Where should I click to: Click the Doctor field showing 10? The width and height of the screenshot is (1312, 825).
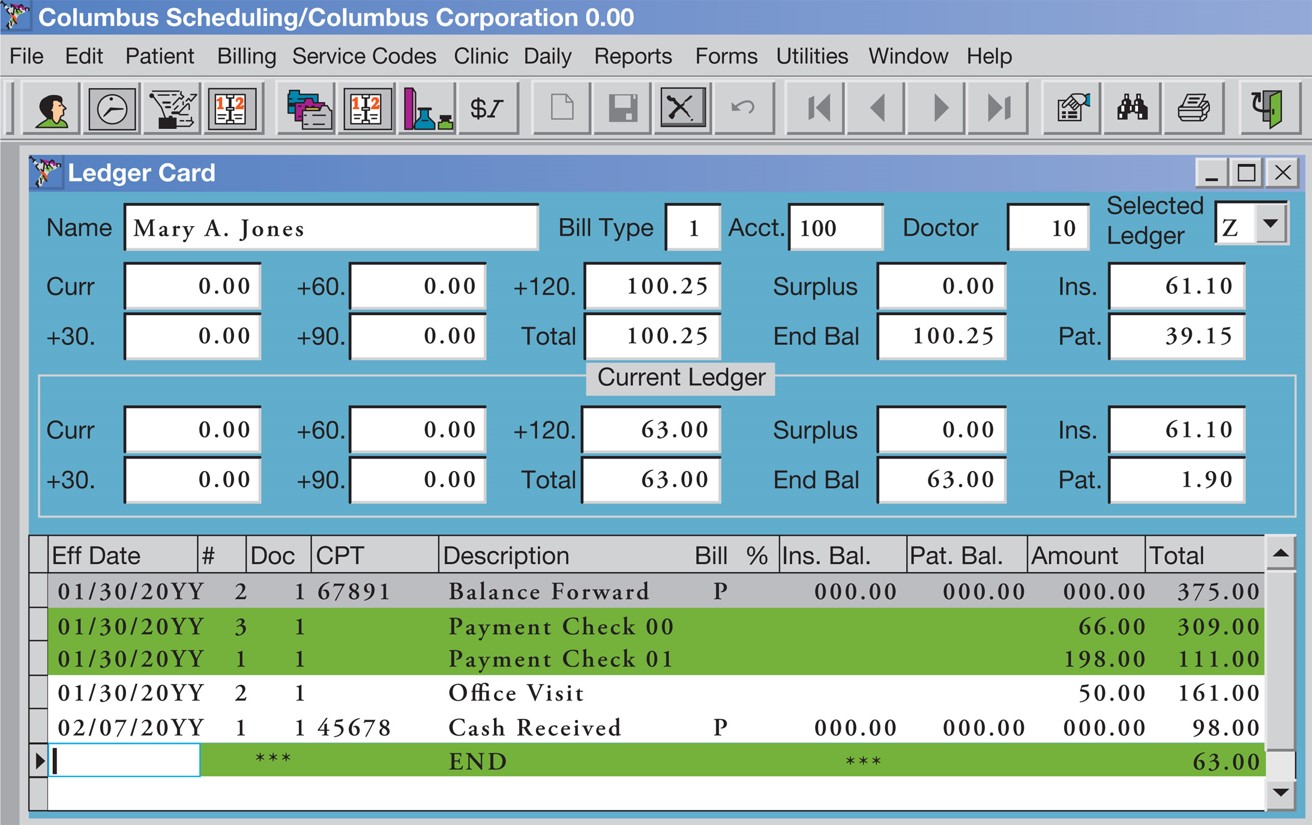1048,228
